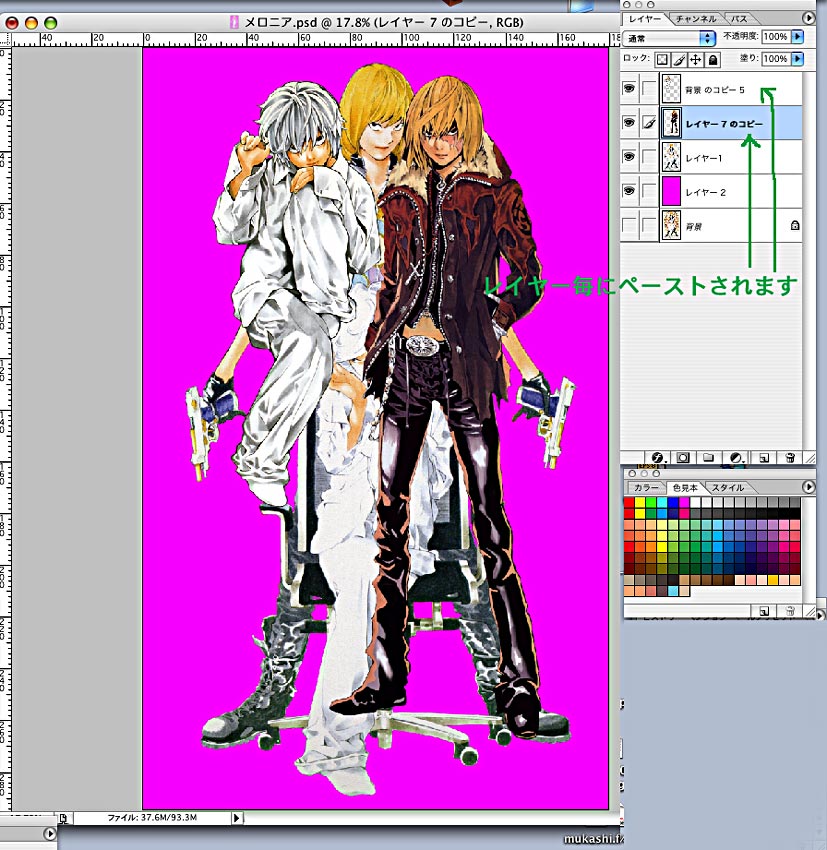Pick the cyan swatch in top row
Image resolution: width=827 pixels, height=850 pixels.
[x=662, y=502]
